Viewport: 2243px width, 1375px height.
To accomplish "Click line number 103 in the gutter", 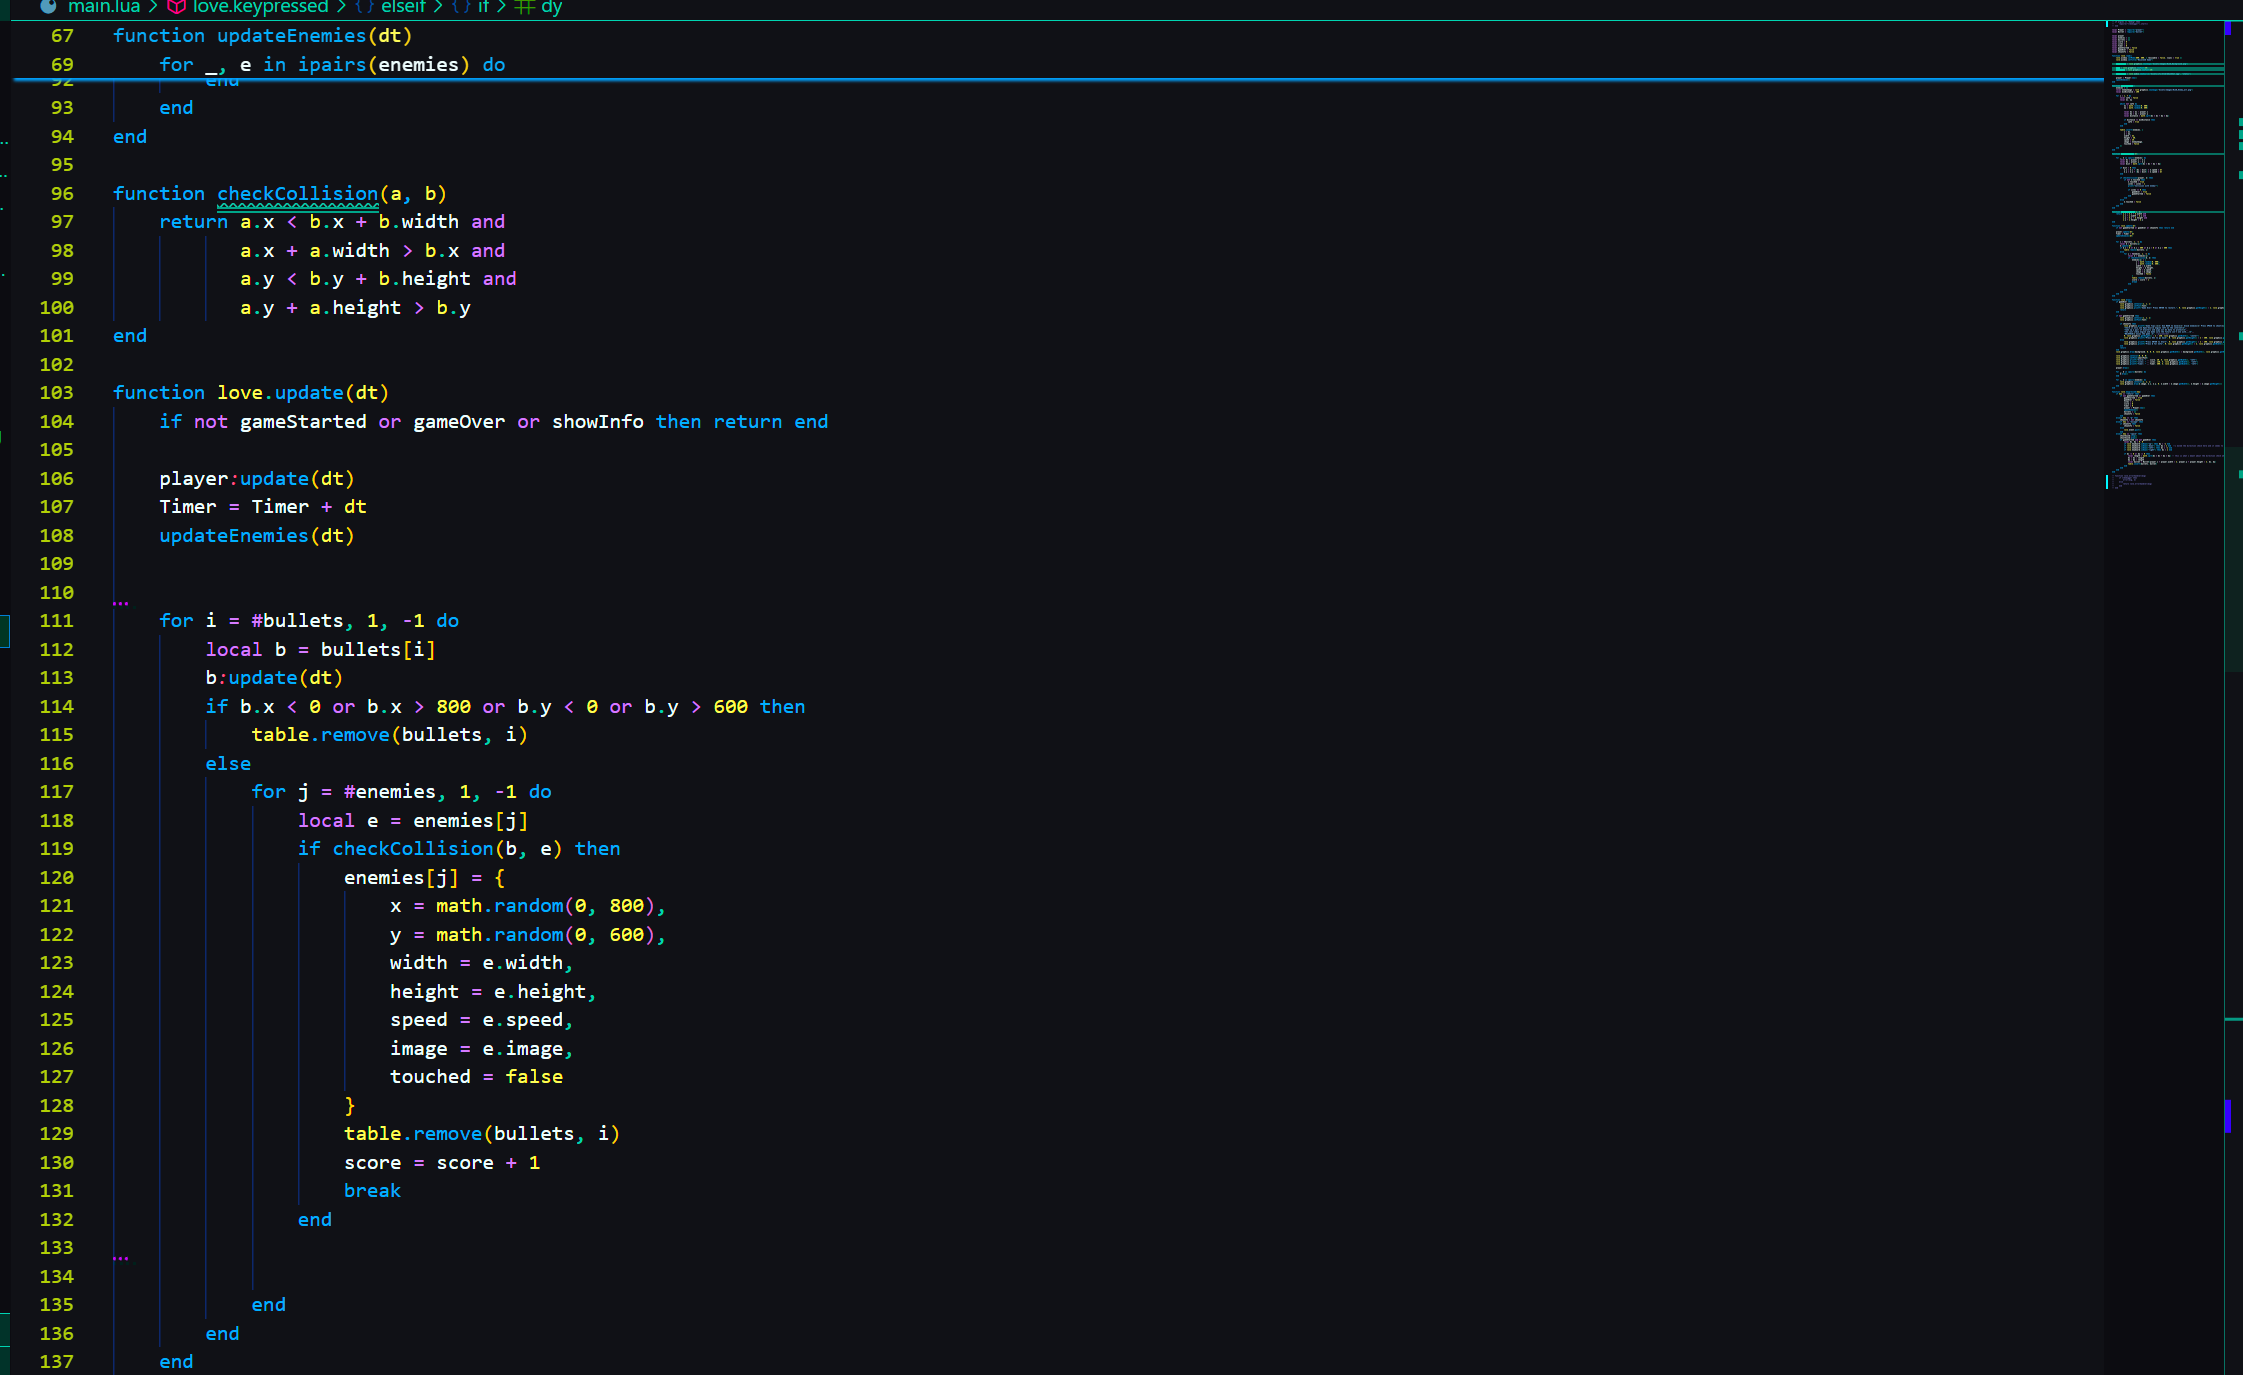I will (x=56, y=393).
